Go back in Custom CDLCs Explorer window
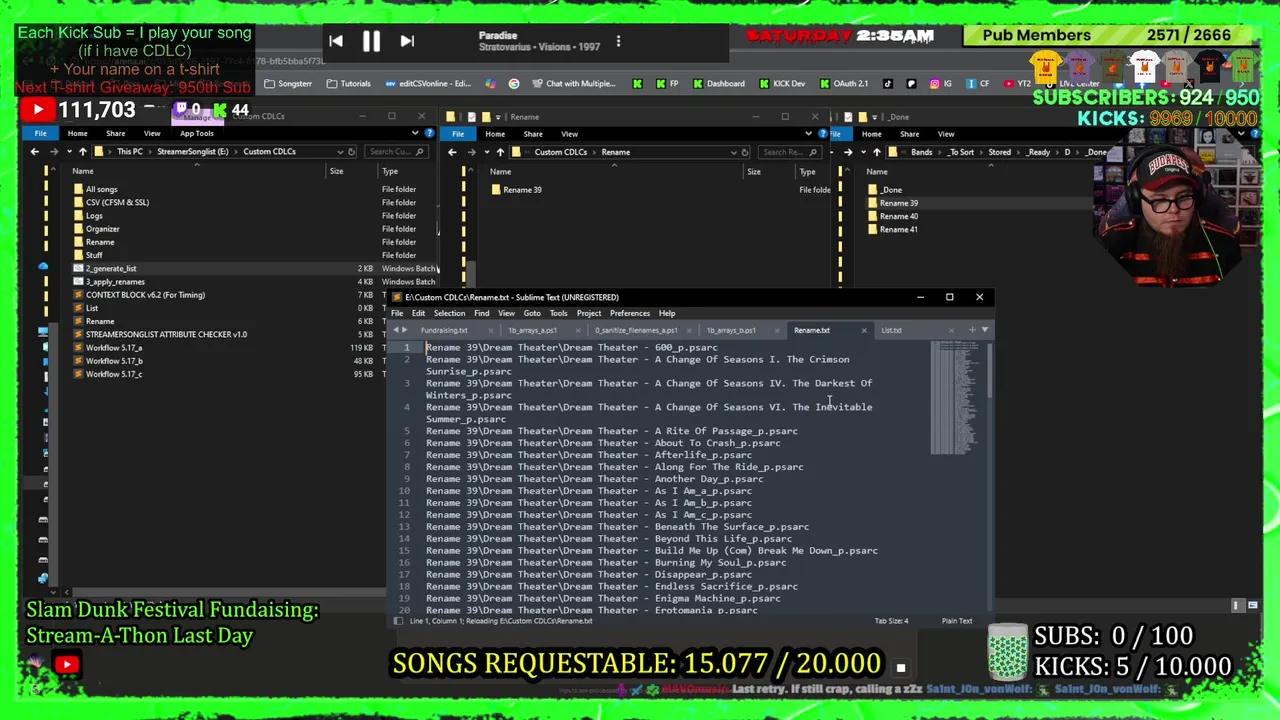Viewport: 1280px width, 720px height. 34,151
